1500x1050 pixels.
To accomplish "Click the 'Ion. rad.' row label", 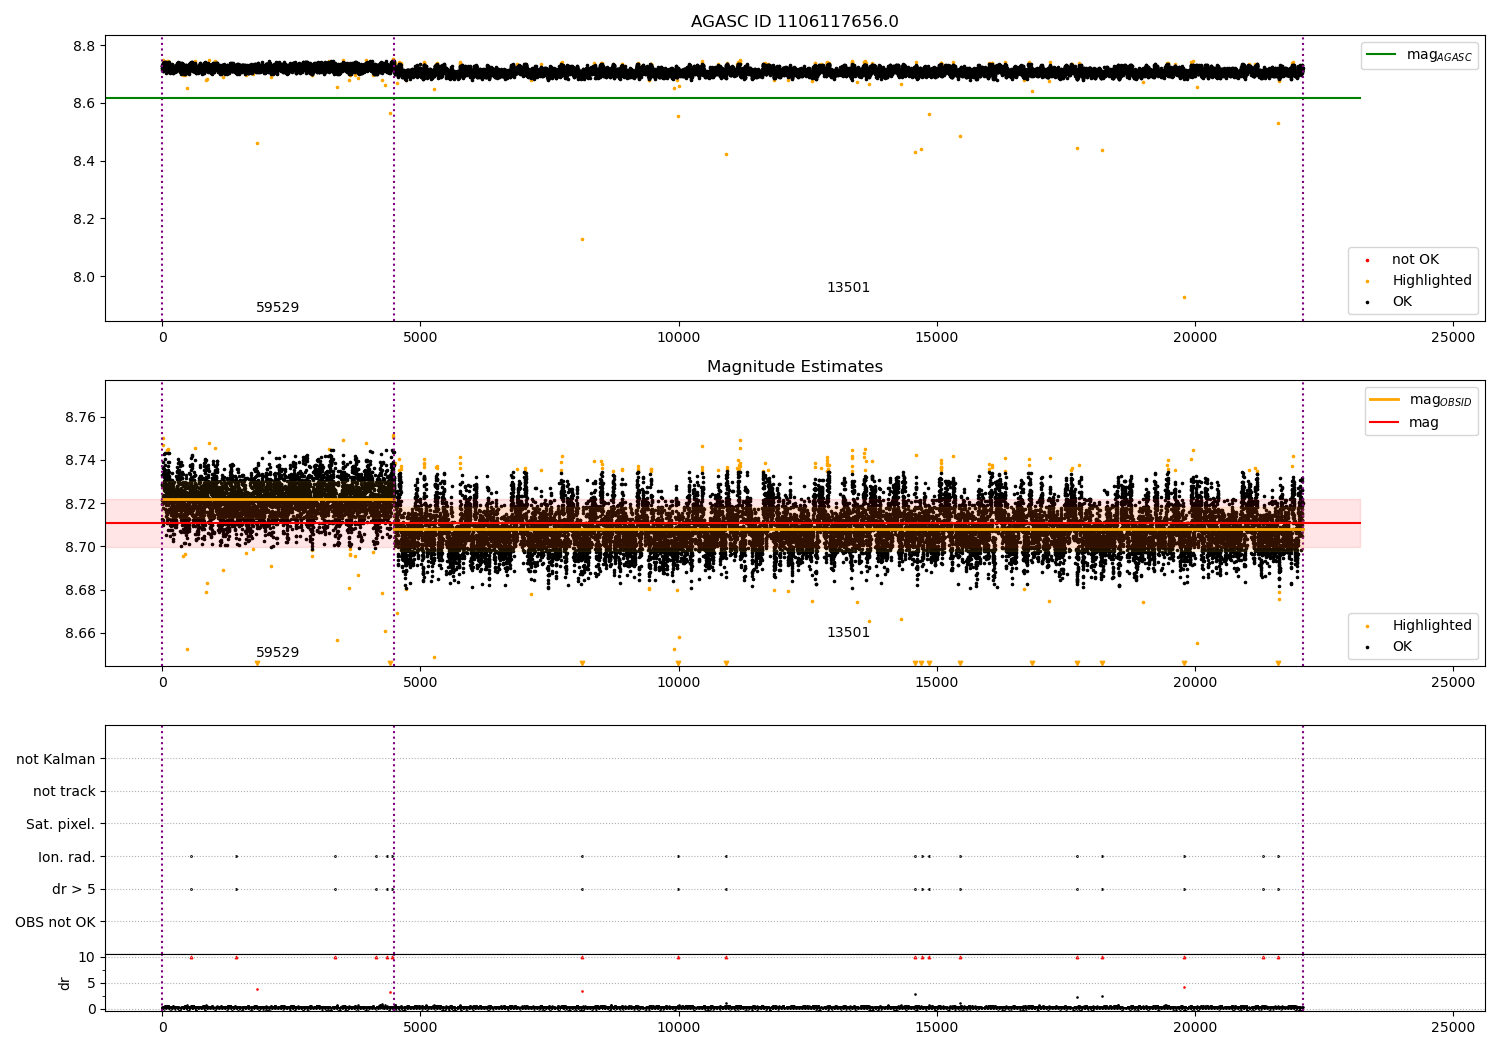I will point(67,857).
